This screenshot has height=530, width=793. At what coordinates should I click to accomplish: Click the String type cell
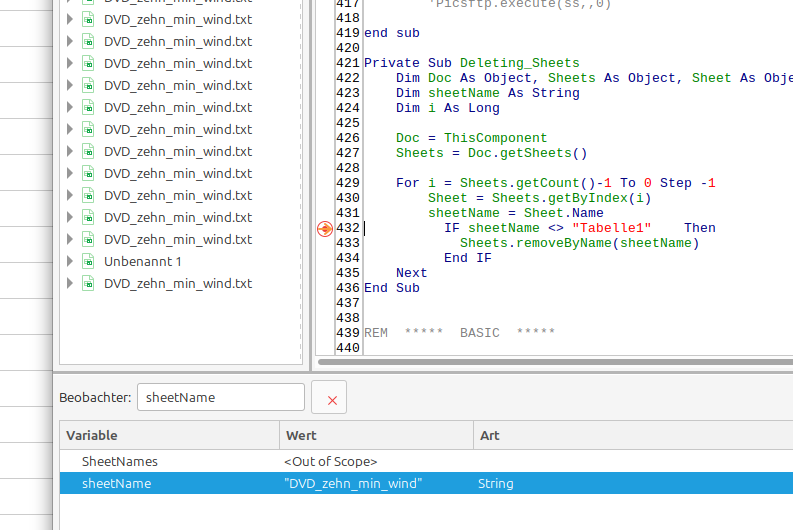coord(496,483)
